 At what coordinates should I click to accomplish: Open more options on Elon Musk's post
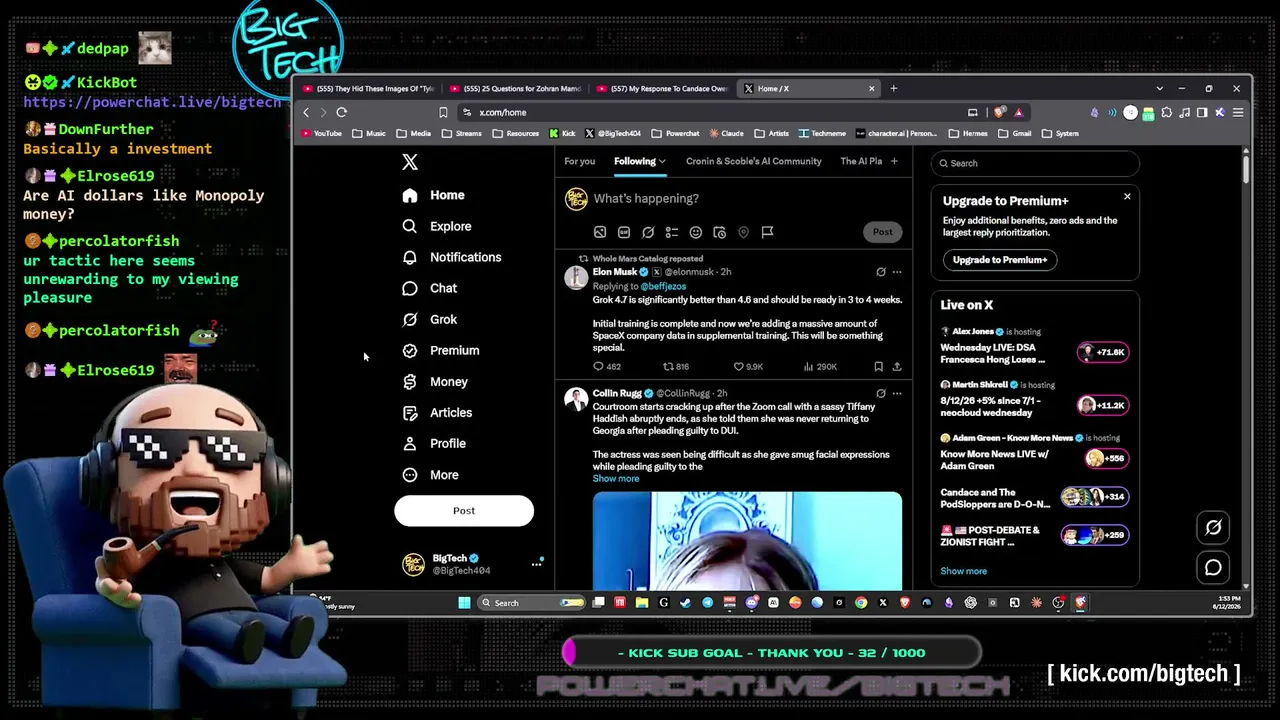point(897,272)
